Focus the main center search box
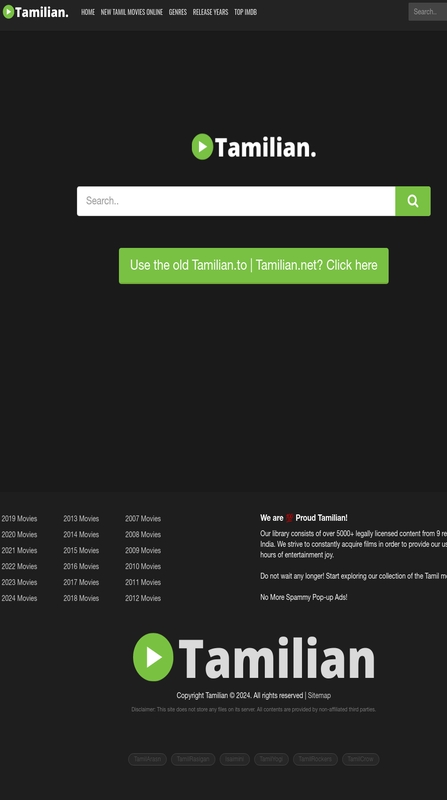This screenshot has height=800, width=447. [236, 201]
